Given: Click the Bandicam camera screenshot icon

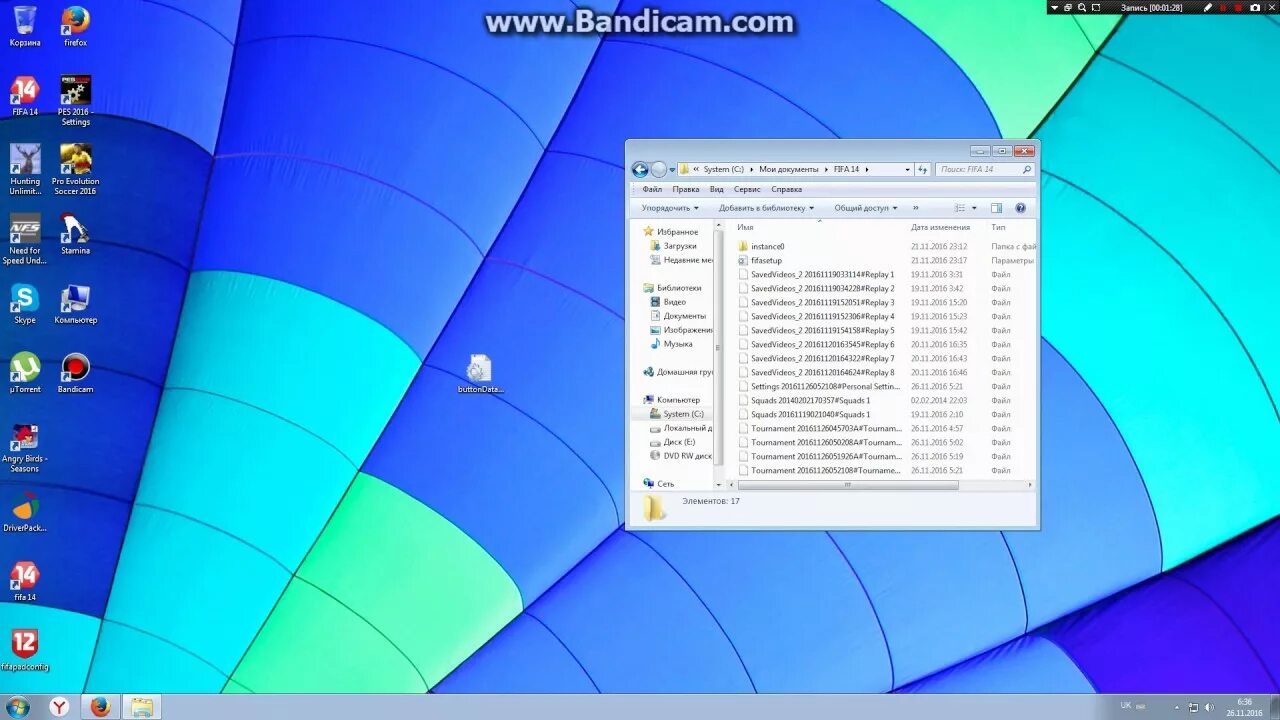Looking at the screenshot, I should point(1255,7).
